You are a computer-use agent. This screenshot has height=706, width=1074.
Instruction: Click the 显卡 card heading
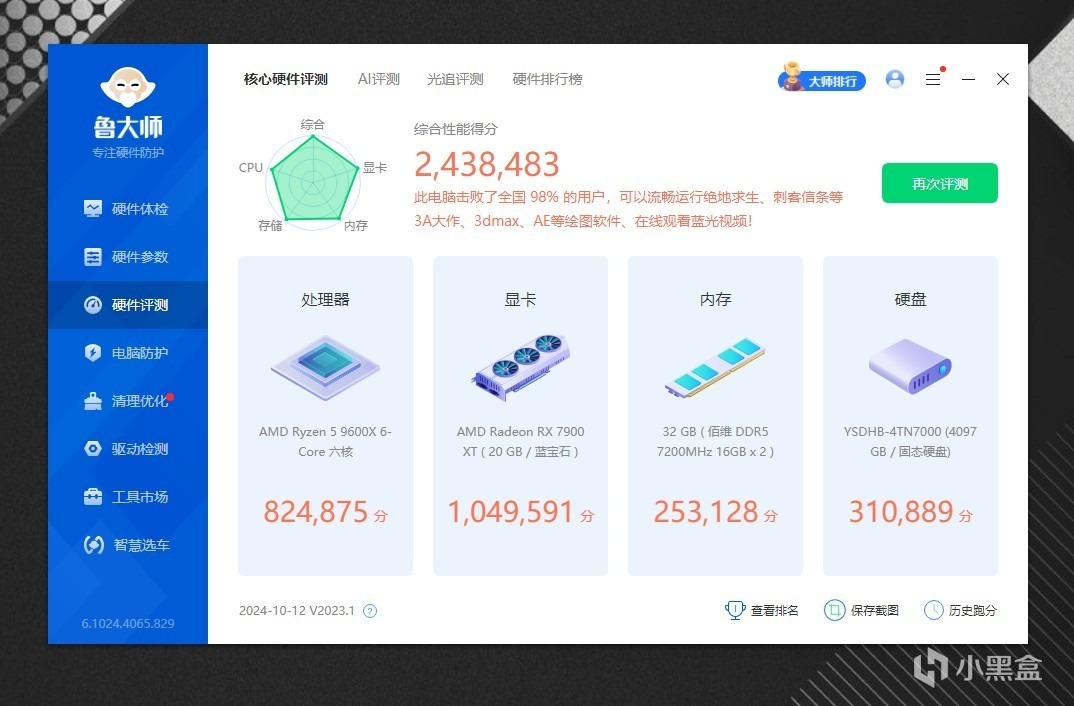(x=521, y=299)
